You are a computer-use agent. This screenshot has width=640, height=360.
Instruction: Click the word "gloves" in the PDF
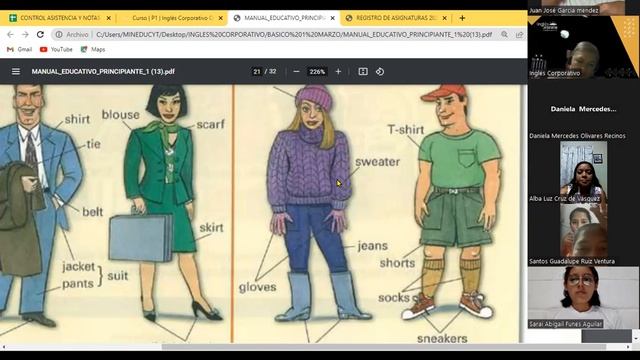tap(258, 287)
